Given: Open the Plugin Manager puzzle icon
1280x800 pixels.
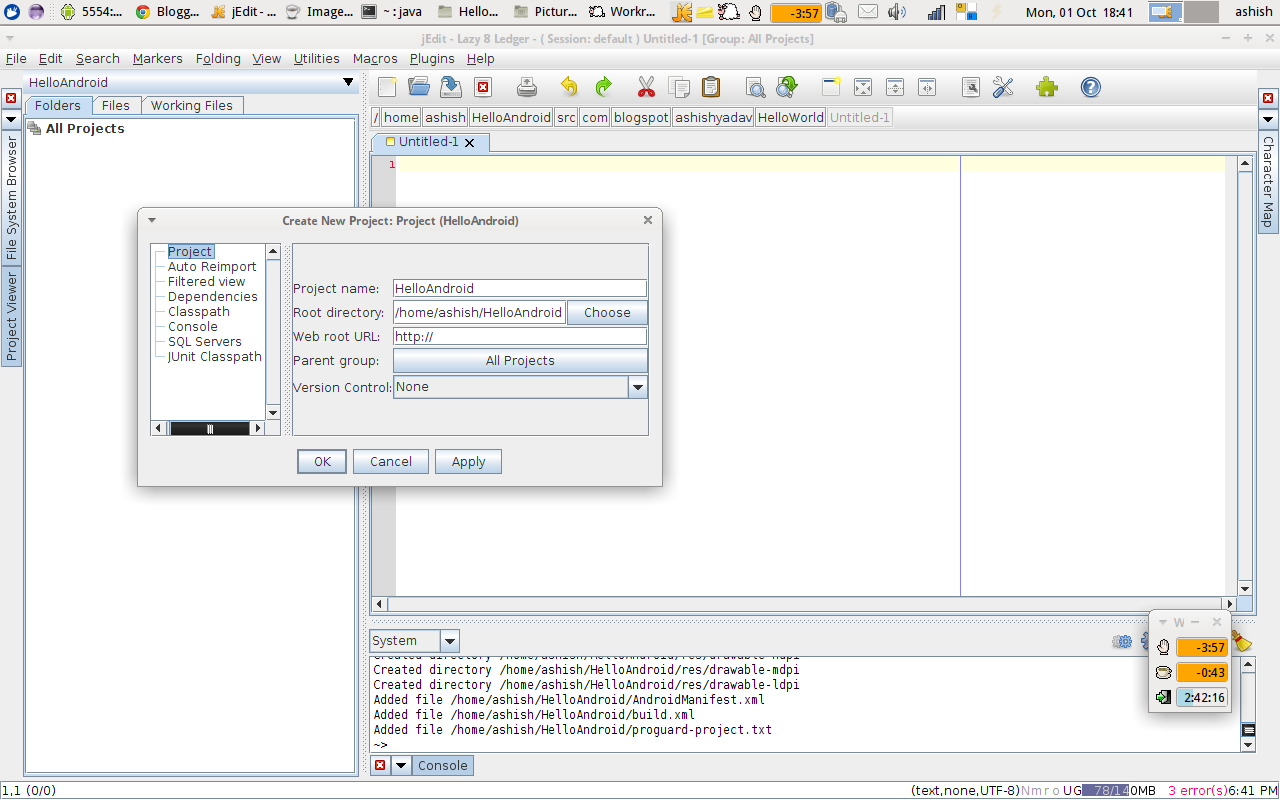Looking at the screenshot, I should [1046, 87].
